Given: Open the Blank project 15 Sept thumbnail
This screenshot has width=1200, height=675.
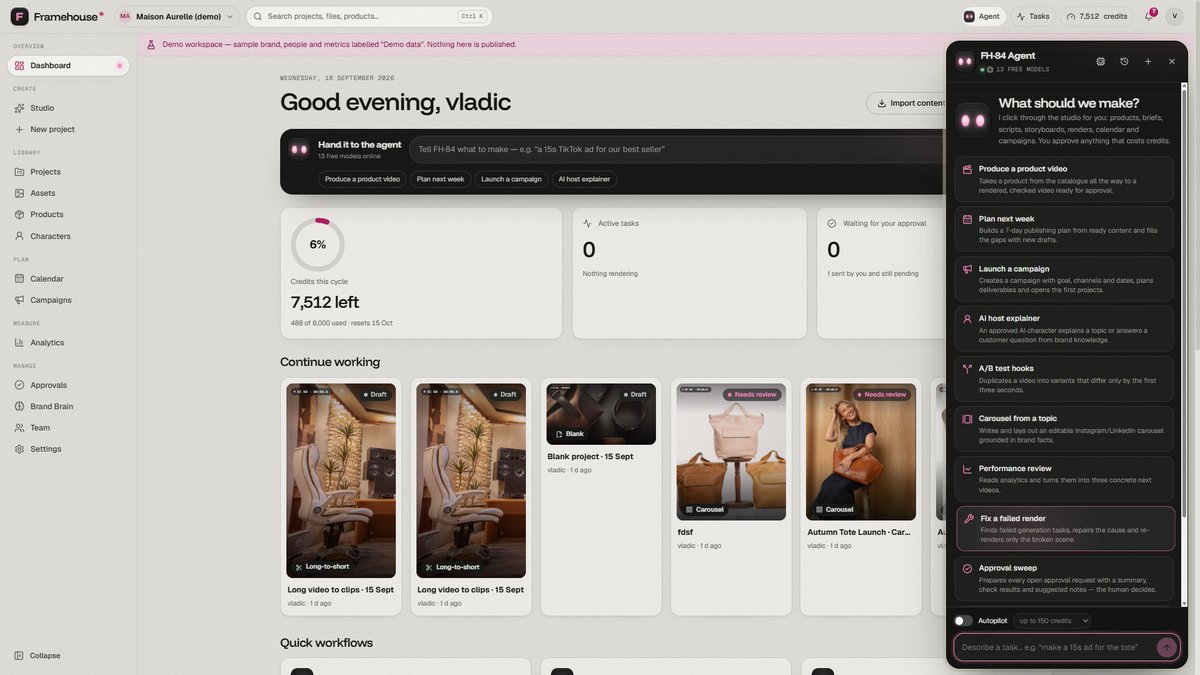Looking at the screenshot, I should (x=601, y=414).
